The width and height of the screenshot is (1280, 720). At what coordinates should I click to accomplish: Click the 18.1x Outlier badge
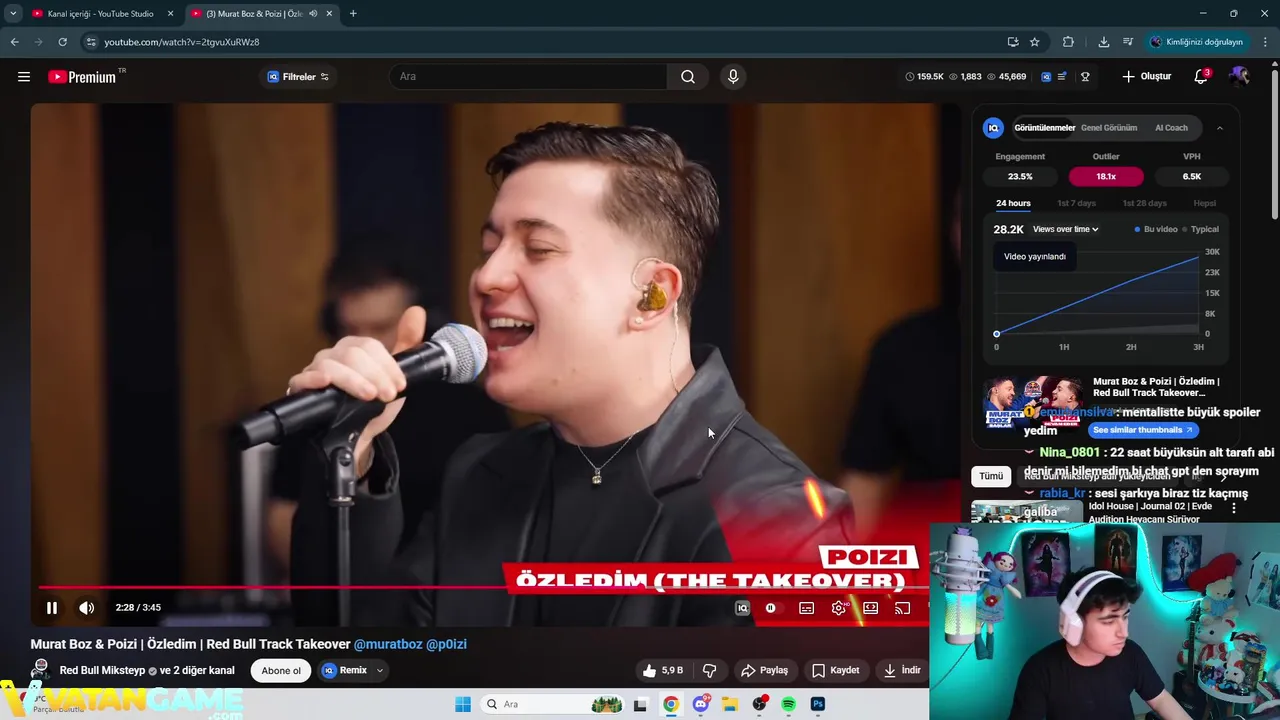click(x=1106, y=176)
